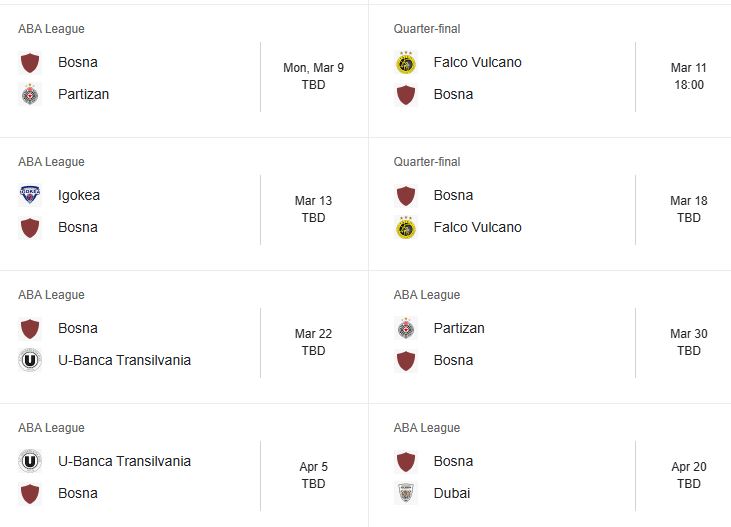Click Partizan logo in Mar 9 match
731x527 pixels.
30,95
